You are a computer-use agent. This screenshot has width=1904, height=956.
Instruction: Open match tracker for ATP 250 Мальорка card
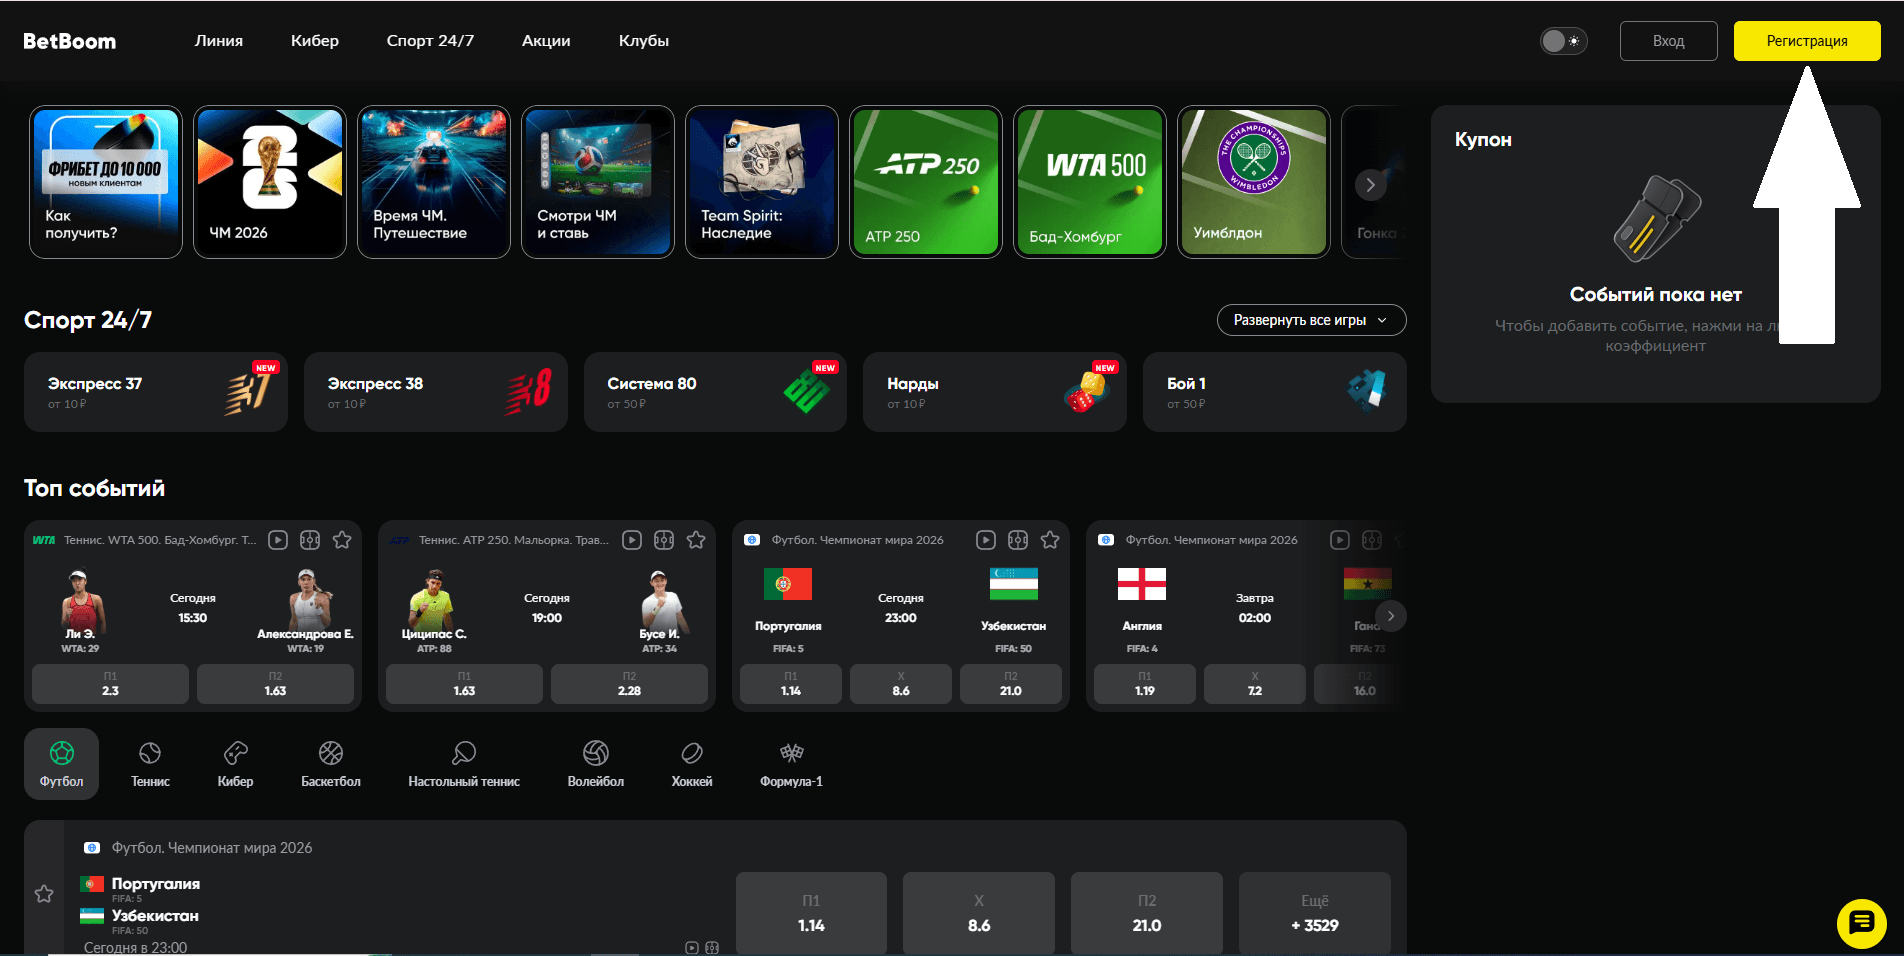(x=664, y=540)
